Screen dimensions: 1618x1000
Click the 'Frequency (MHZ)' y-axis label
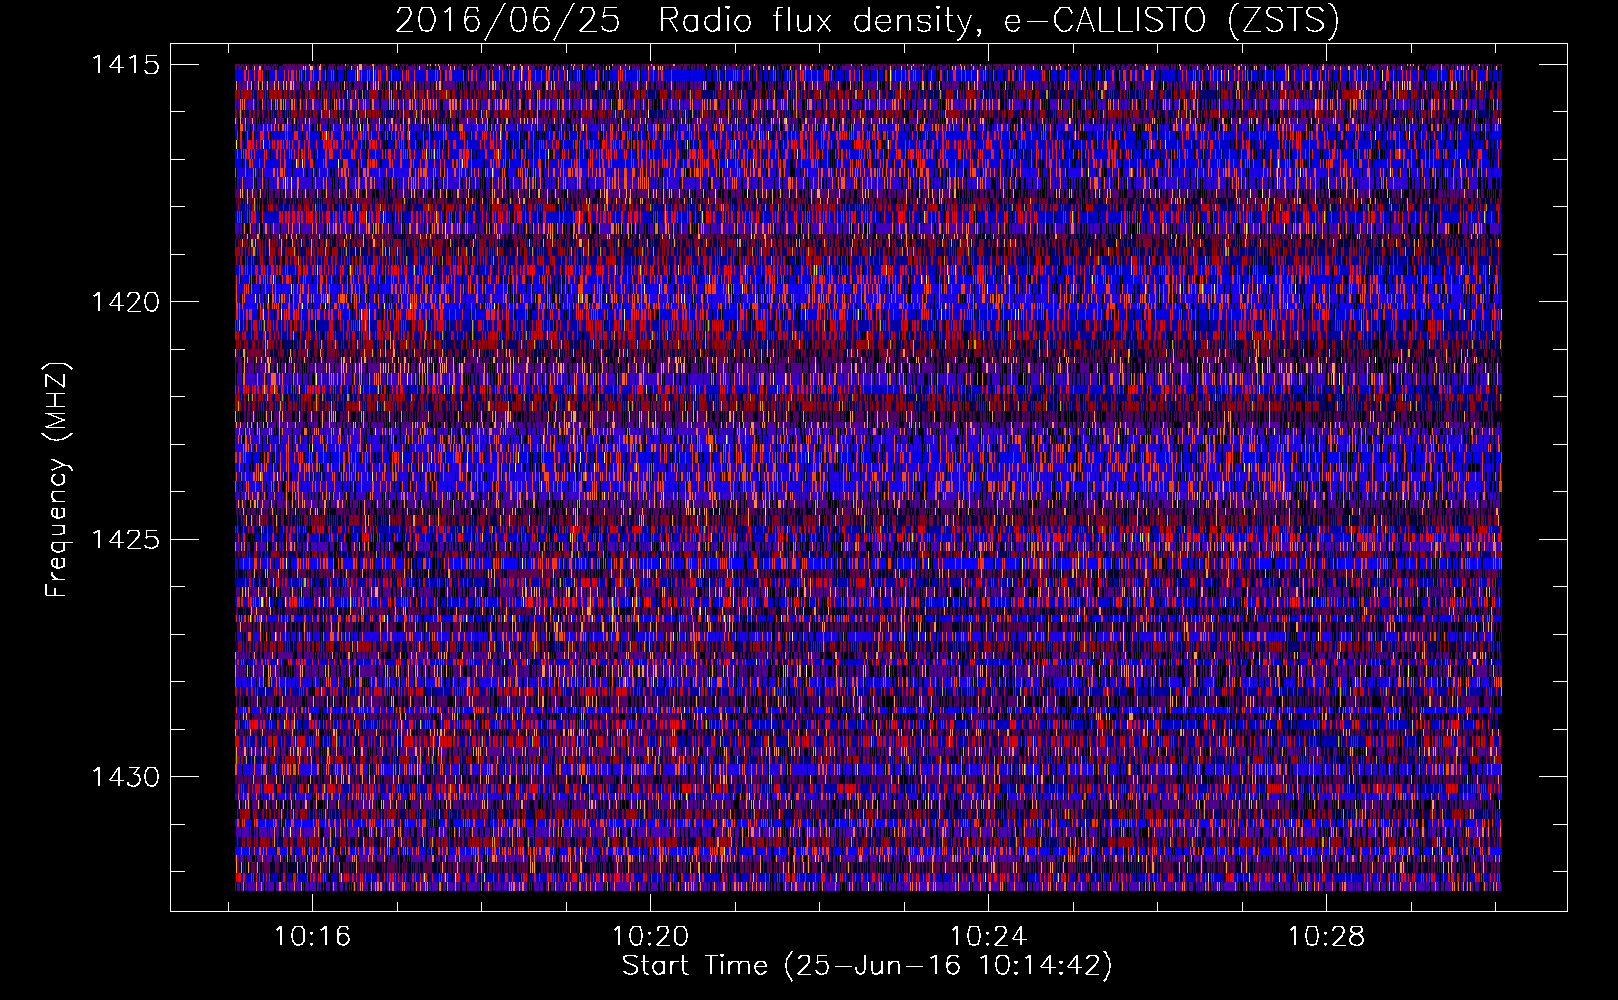tap(57, 480)
